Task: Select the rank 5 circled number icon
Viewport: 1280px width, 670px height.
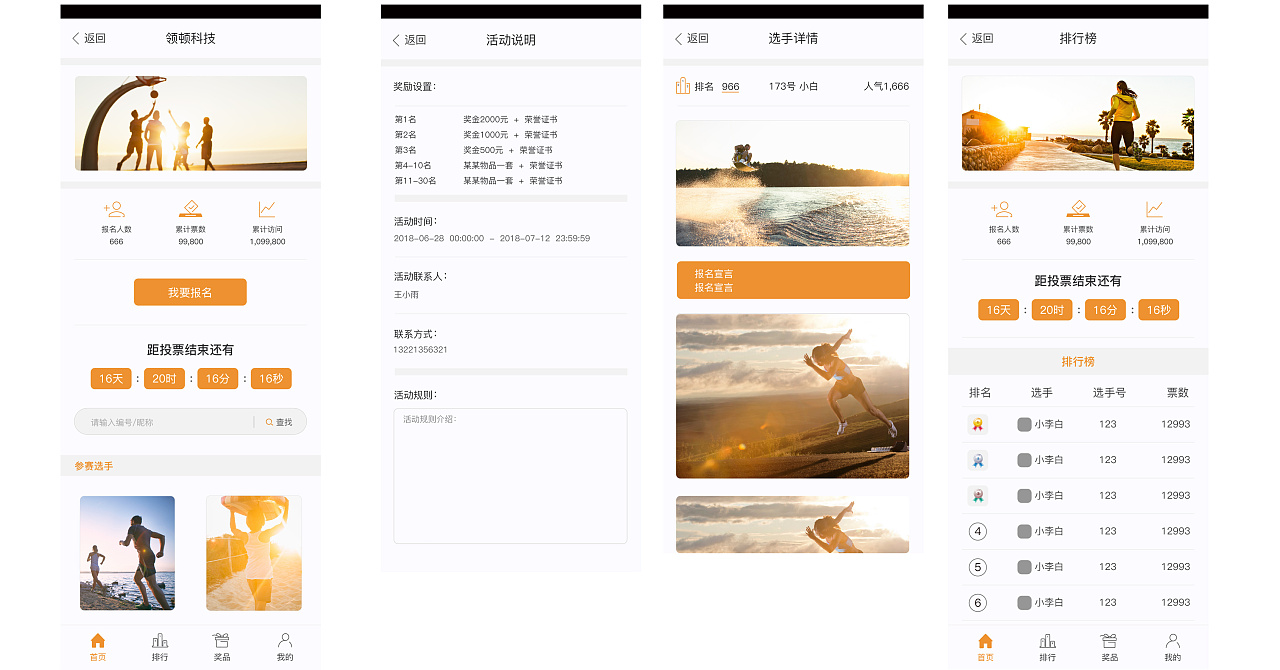Action: click(x=978, y=567)
